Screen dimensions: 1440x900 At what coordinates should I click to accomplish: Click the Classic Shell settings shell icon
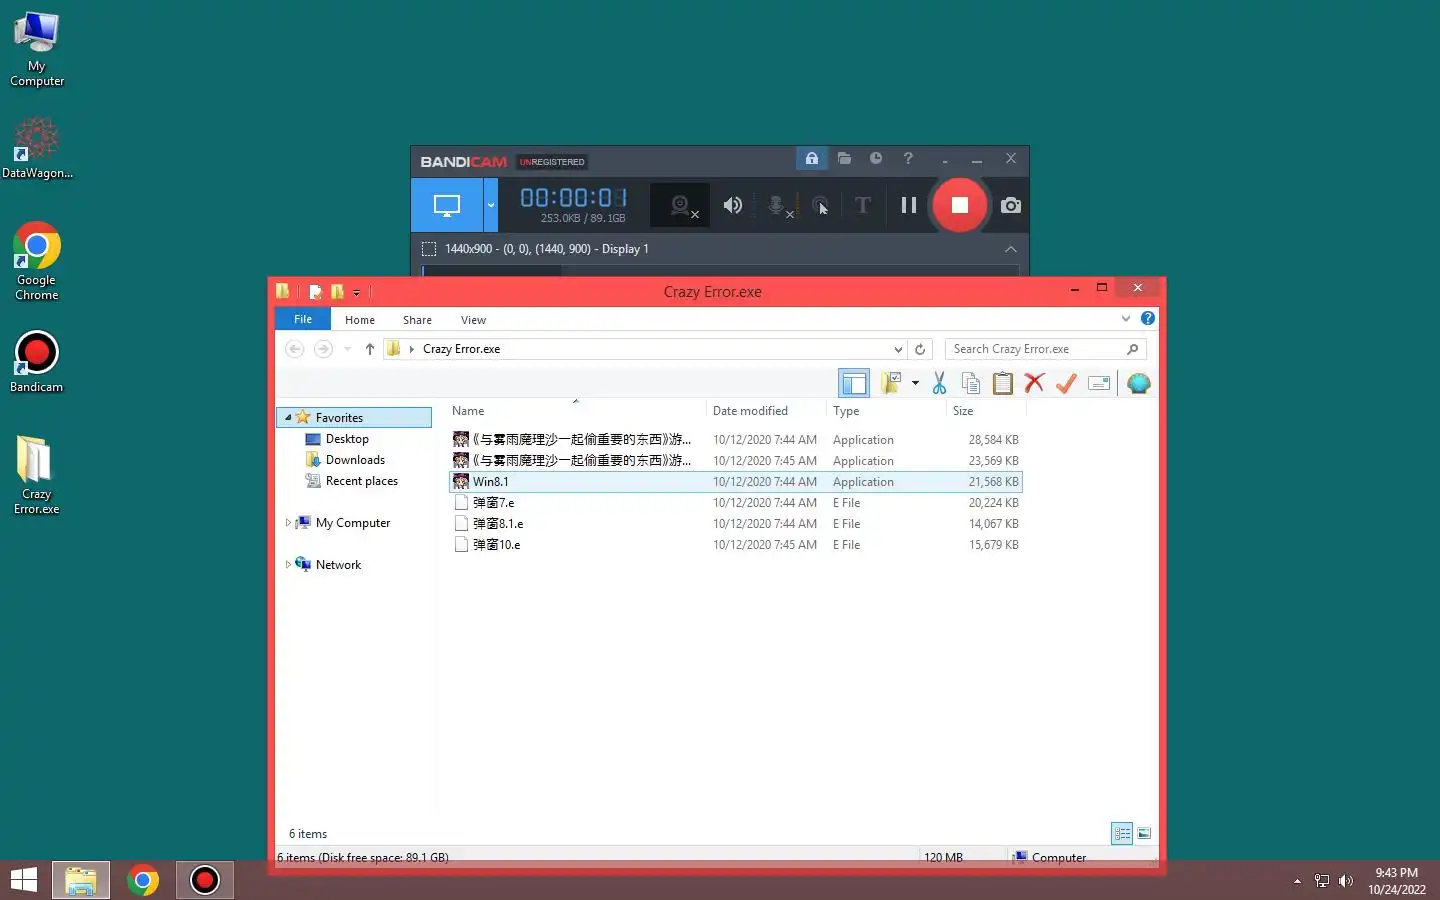[x=1138, y=383]
